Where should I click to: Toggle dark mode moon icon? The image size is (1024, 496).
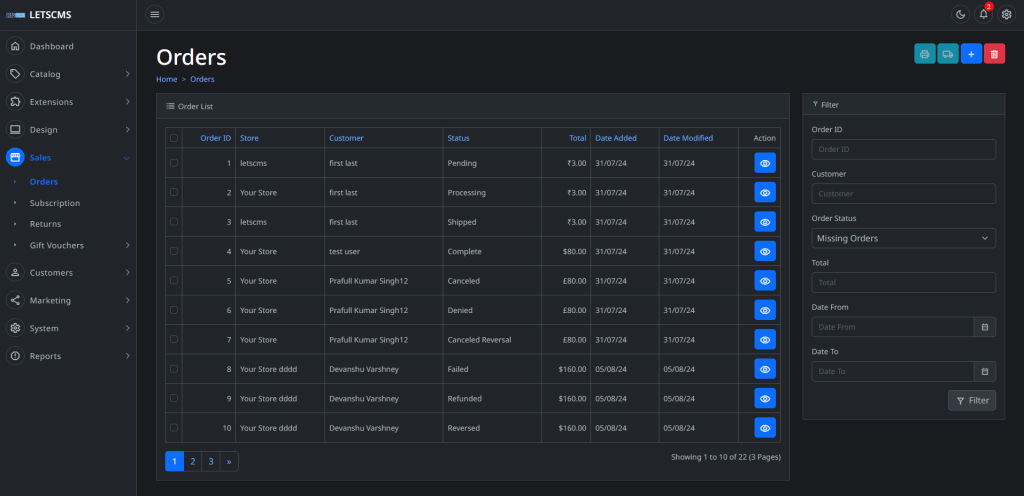click(x=961, y=14)
